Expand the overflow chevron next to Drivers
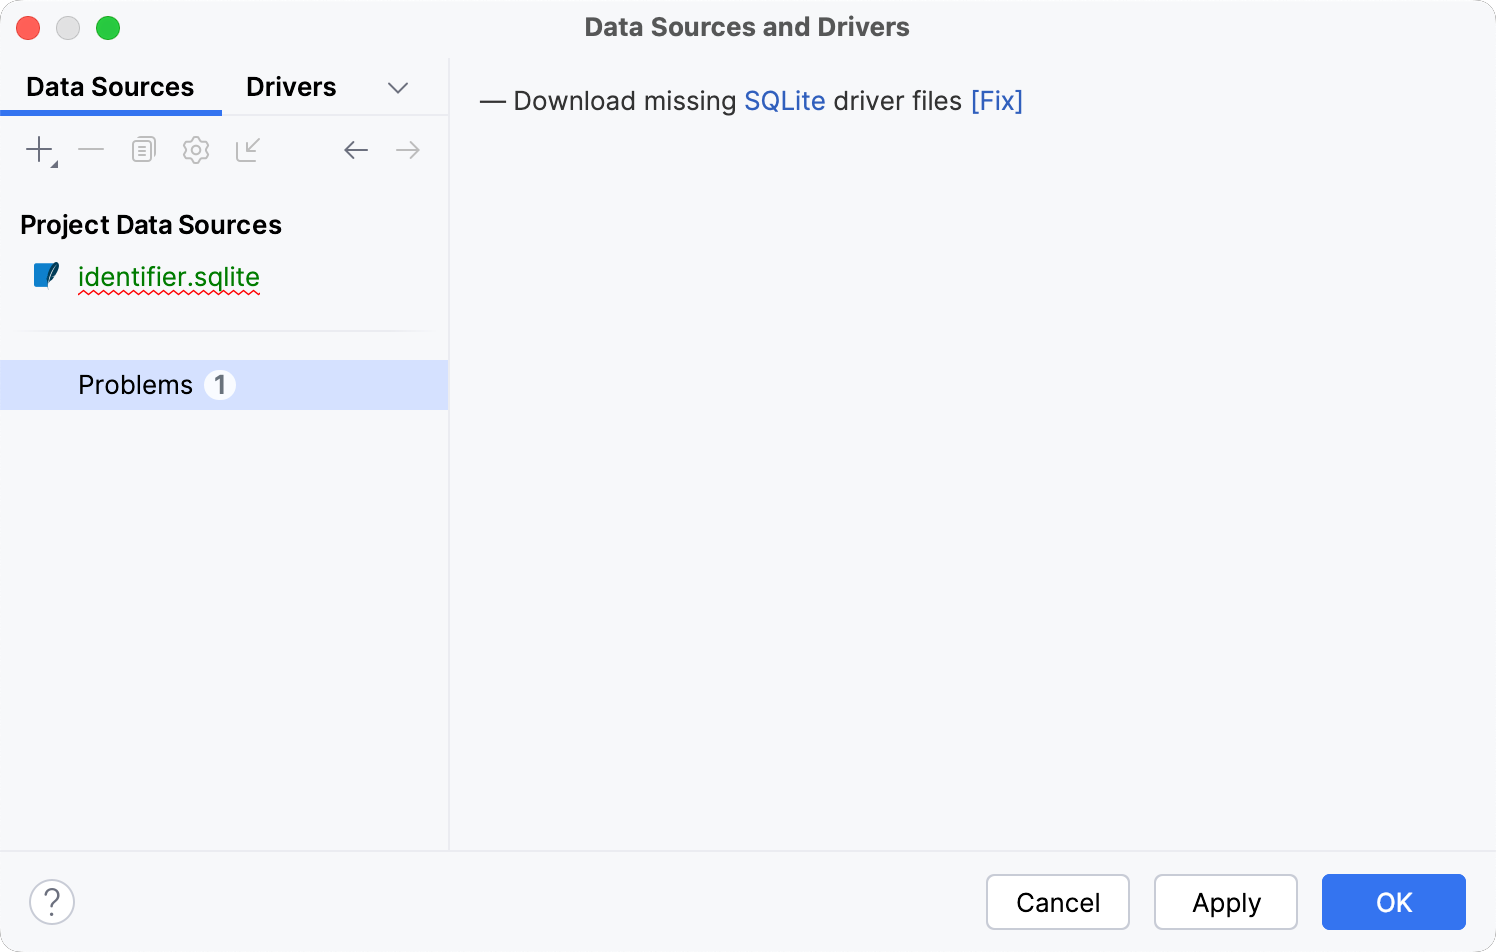1496x952 pixels. coord(398,88)
